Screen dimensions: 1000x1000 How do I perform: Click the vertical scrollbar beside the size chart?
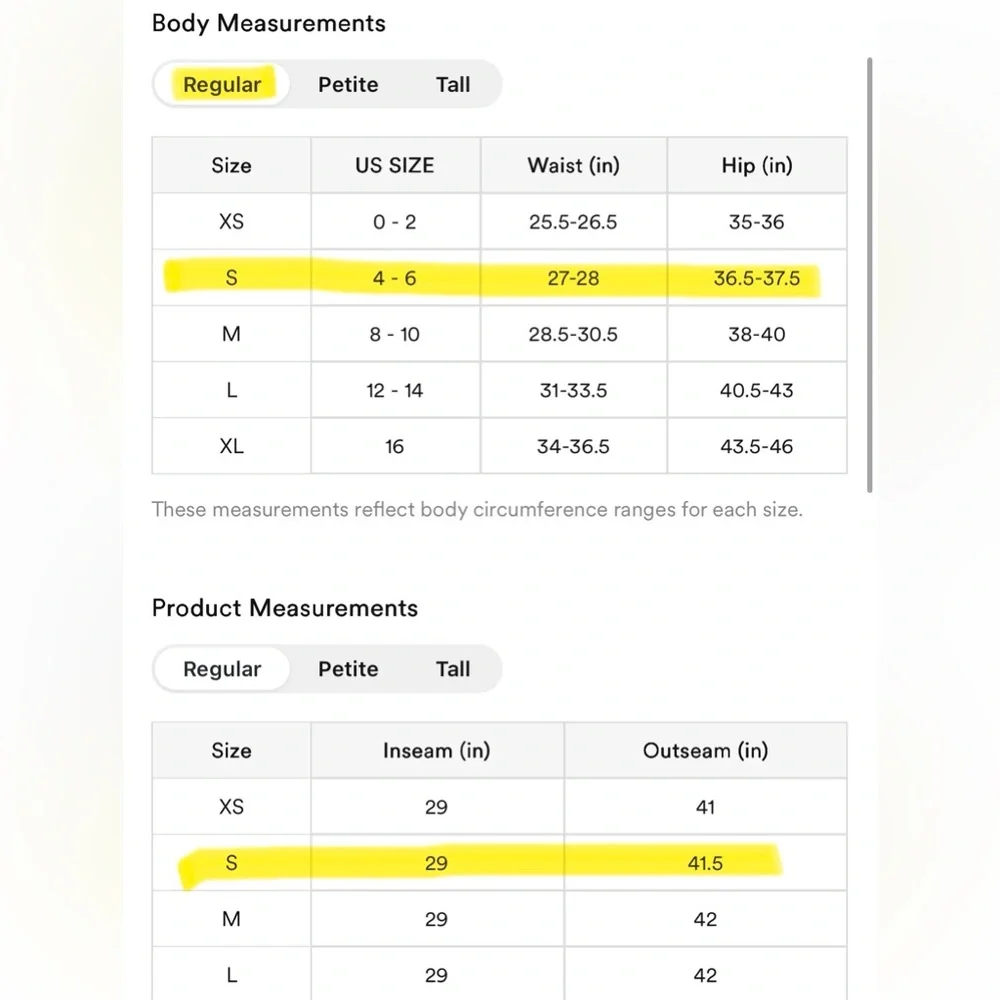pos(870,275)
